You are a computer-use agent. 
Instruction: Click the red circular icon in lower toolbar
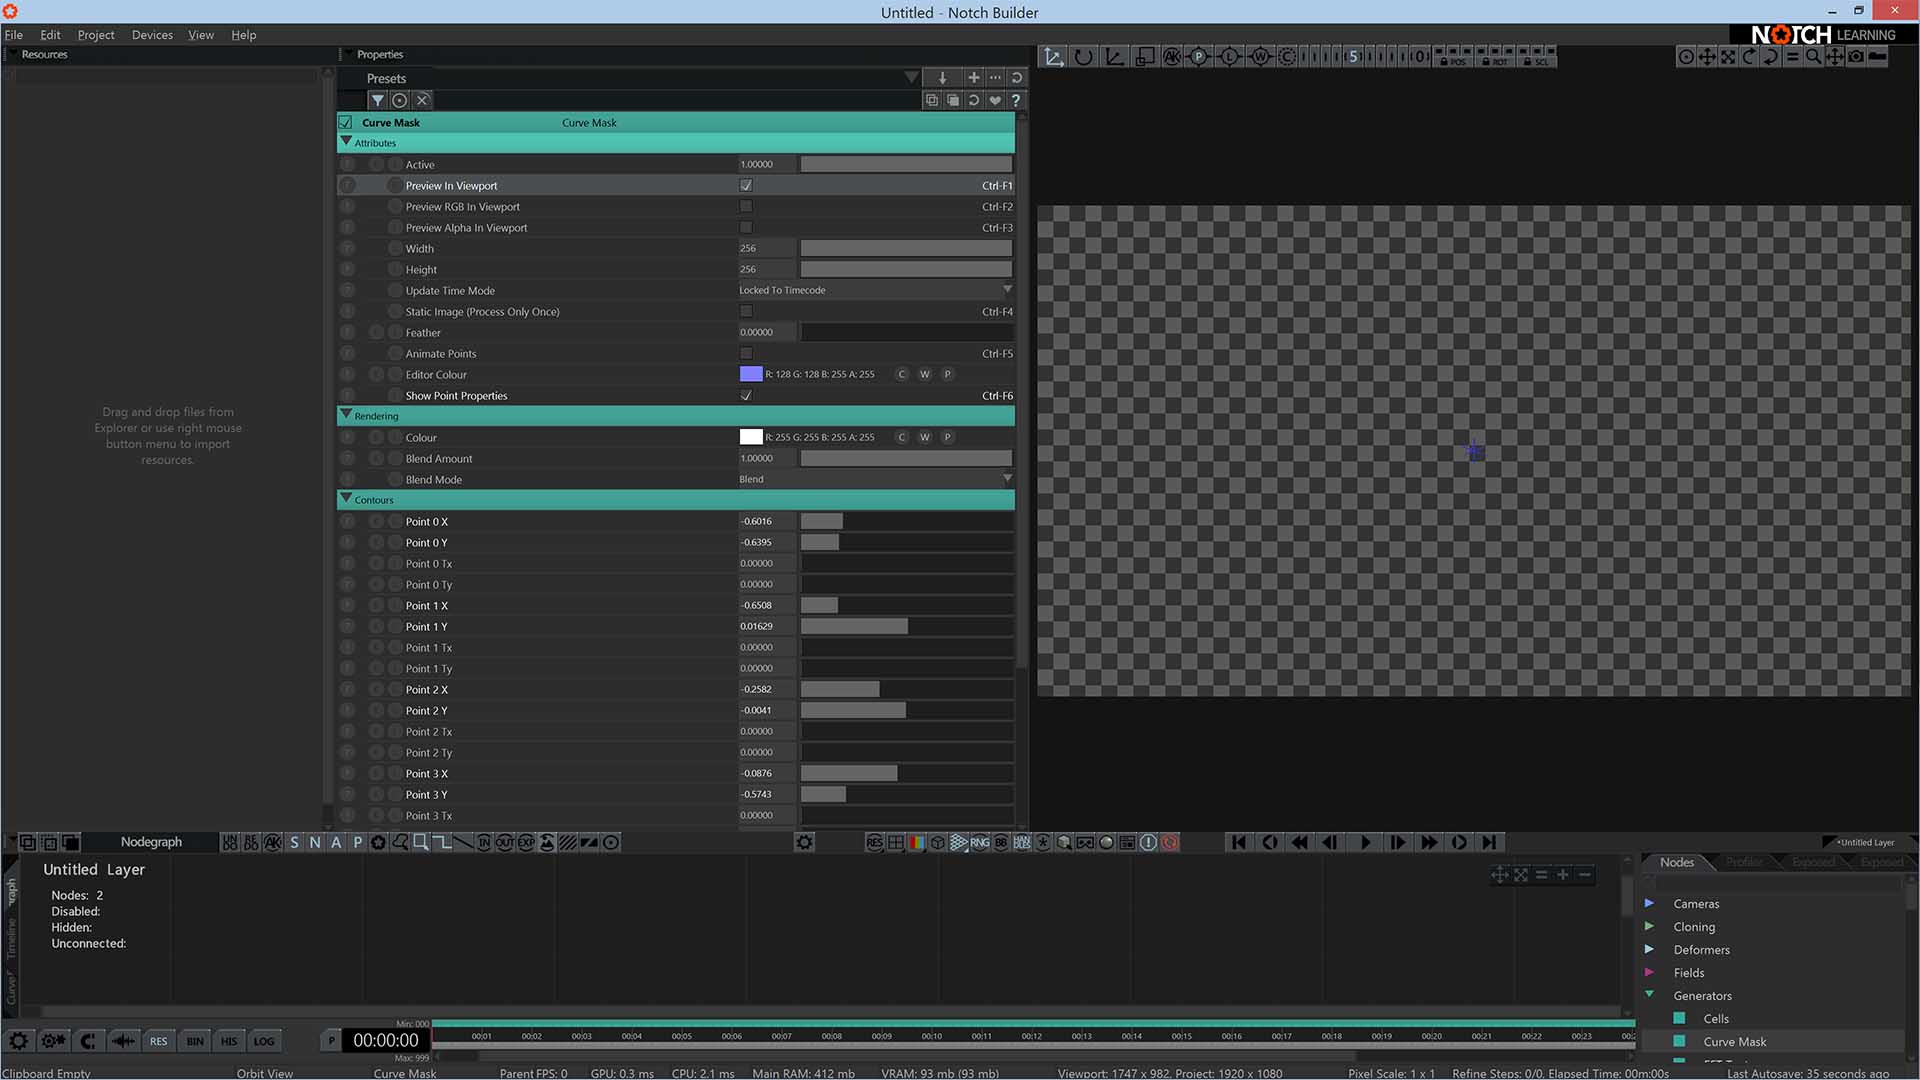[x=1170, y=843]
